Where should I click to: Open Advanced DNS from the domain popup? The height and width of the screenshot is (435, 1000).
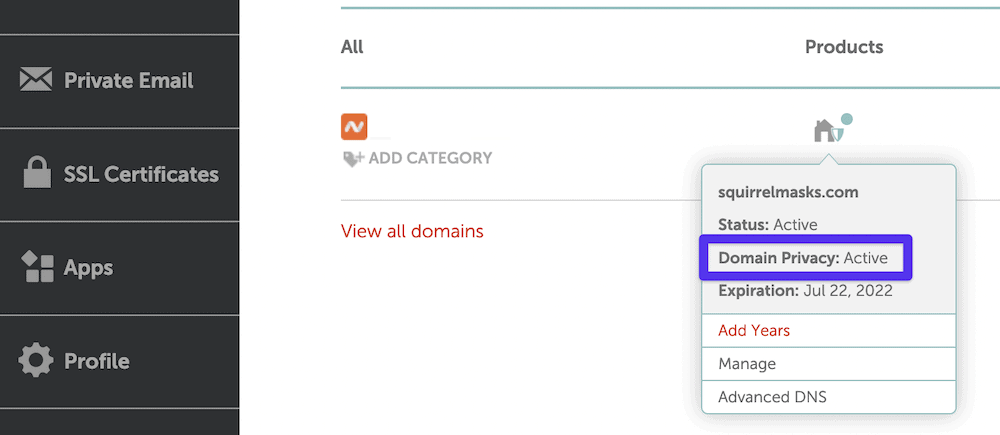pos(772,397)
